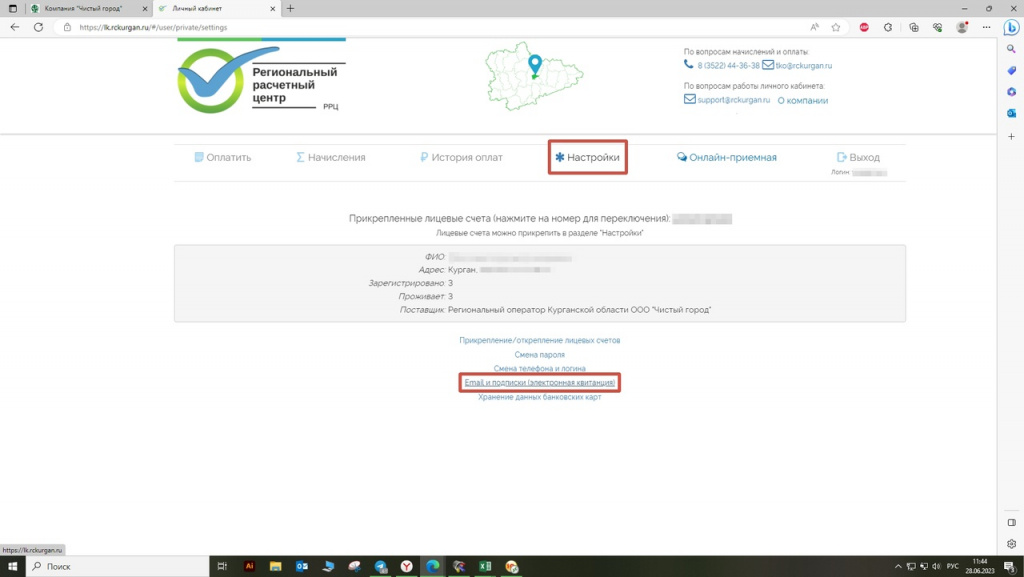The height and width of the screenshot is (577, 1024).
Task: Open Task View on taskbar
Action: [222, 567]
